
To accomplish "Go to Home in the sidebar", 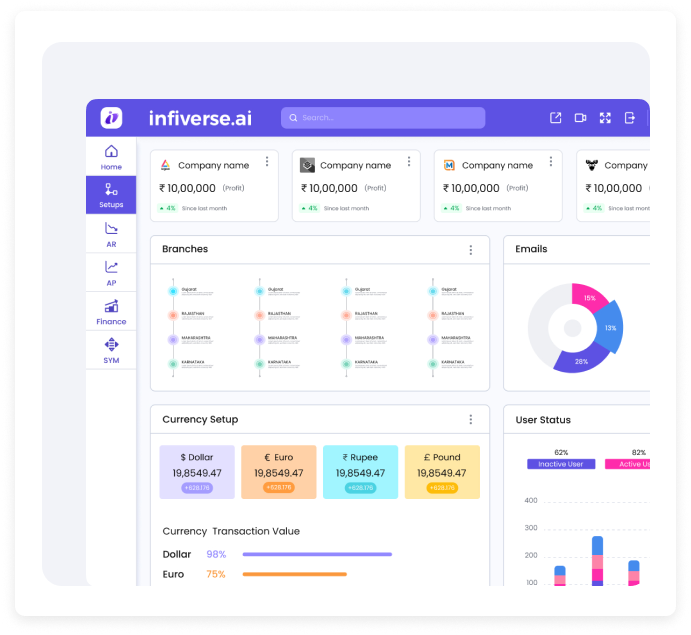I will tap(111, 157).
